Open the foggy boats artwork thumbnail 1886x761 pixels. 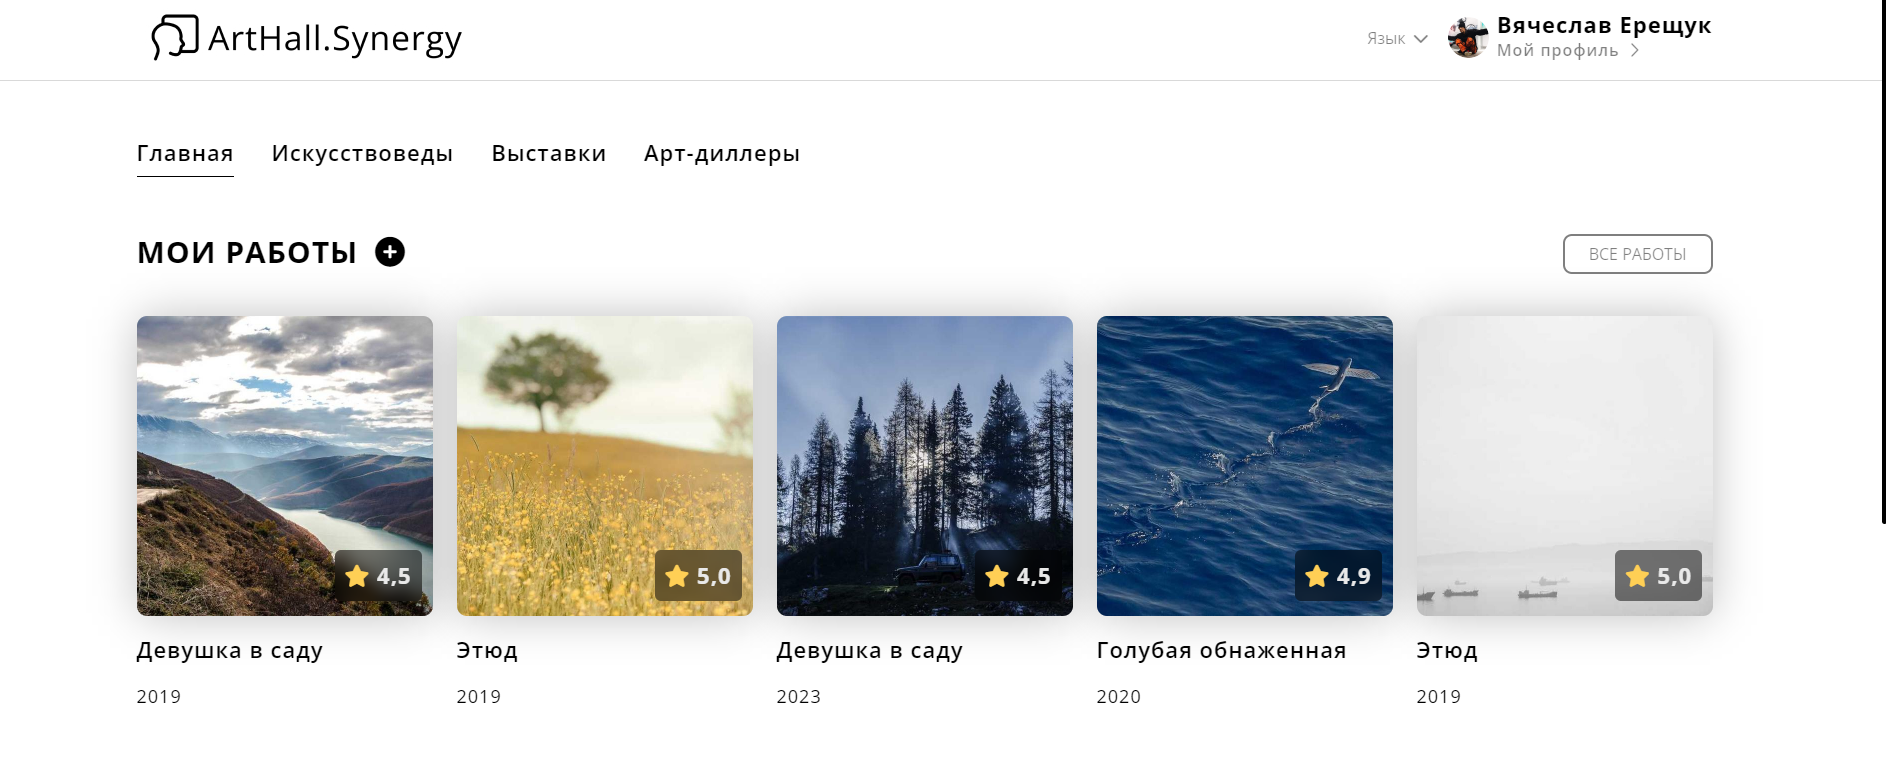pos(1565,466)
